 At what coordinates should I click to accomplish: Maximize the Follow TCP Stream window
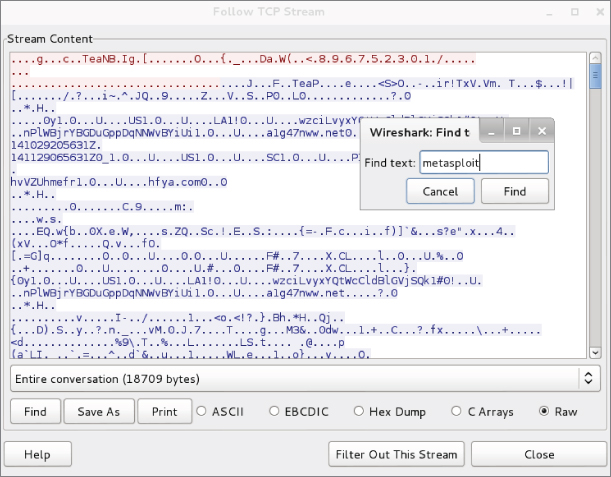(575, 12)
